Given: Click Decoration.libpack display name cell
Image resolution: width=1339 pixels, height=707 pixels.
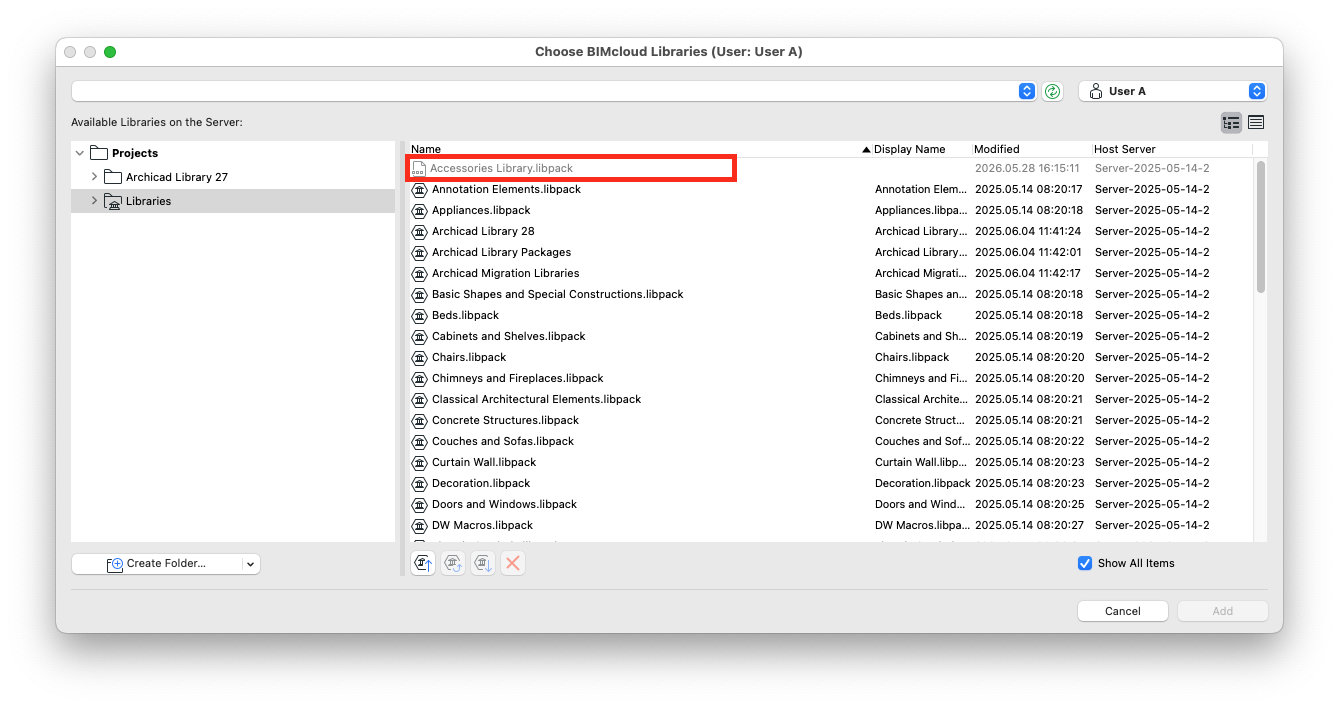Looking at the screenshot, I should tap(922, 484).
